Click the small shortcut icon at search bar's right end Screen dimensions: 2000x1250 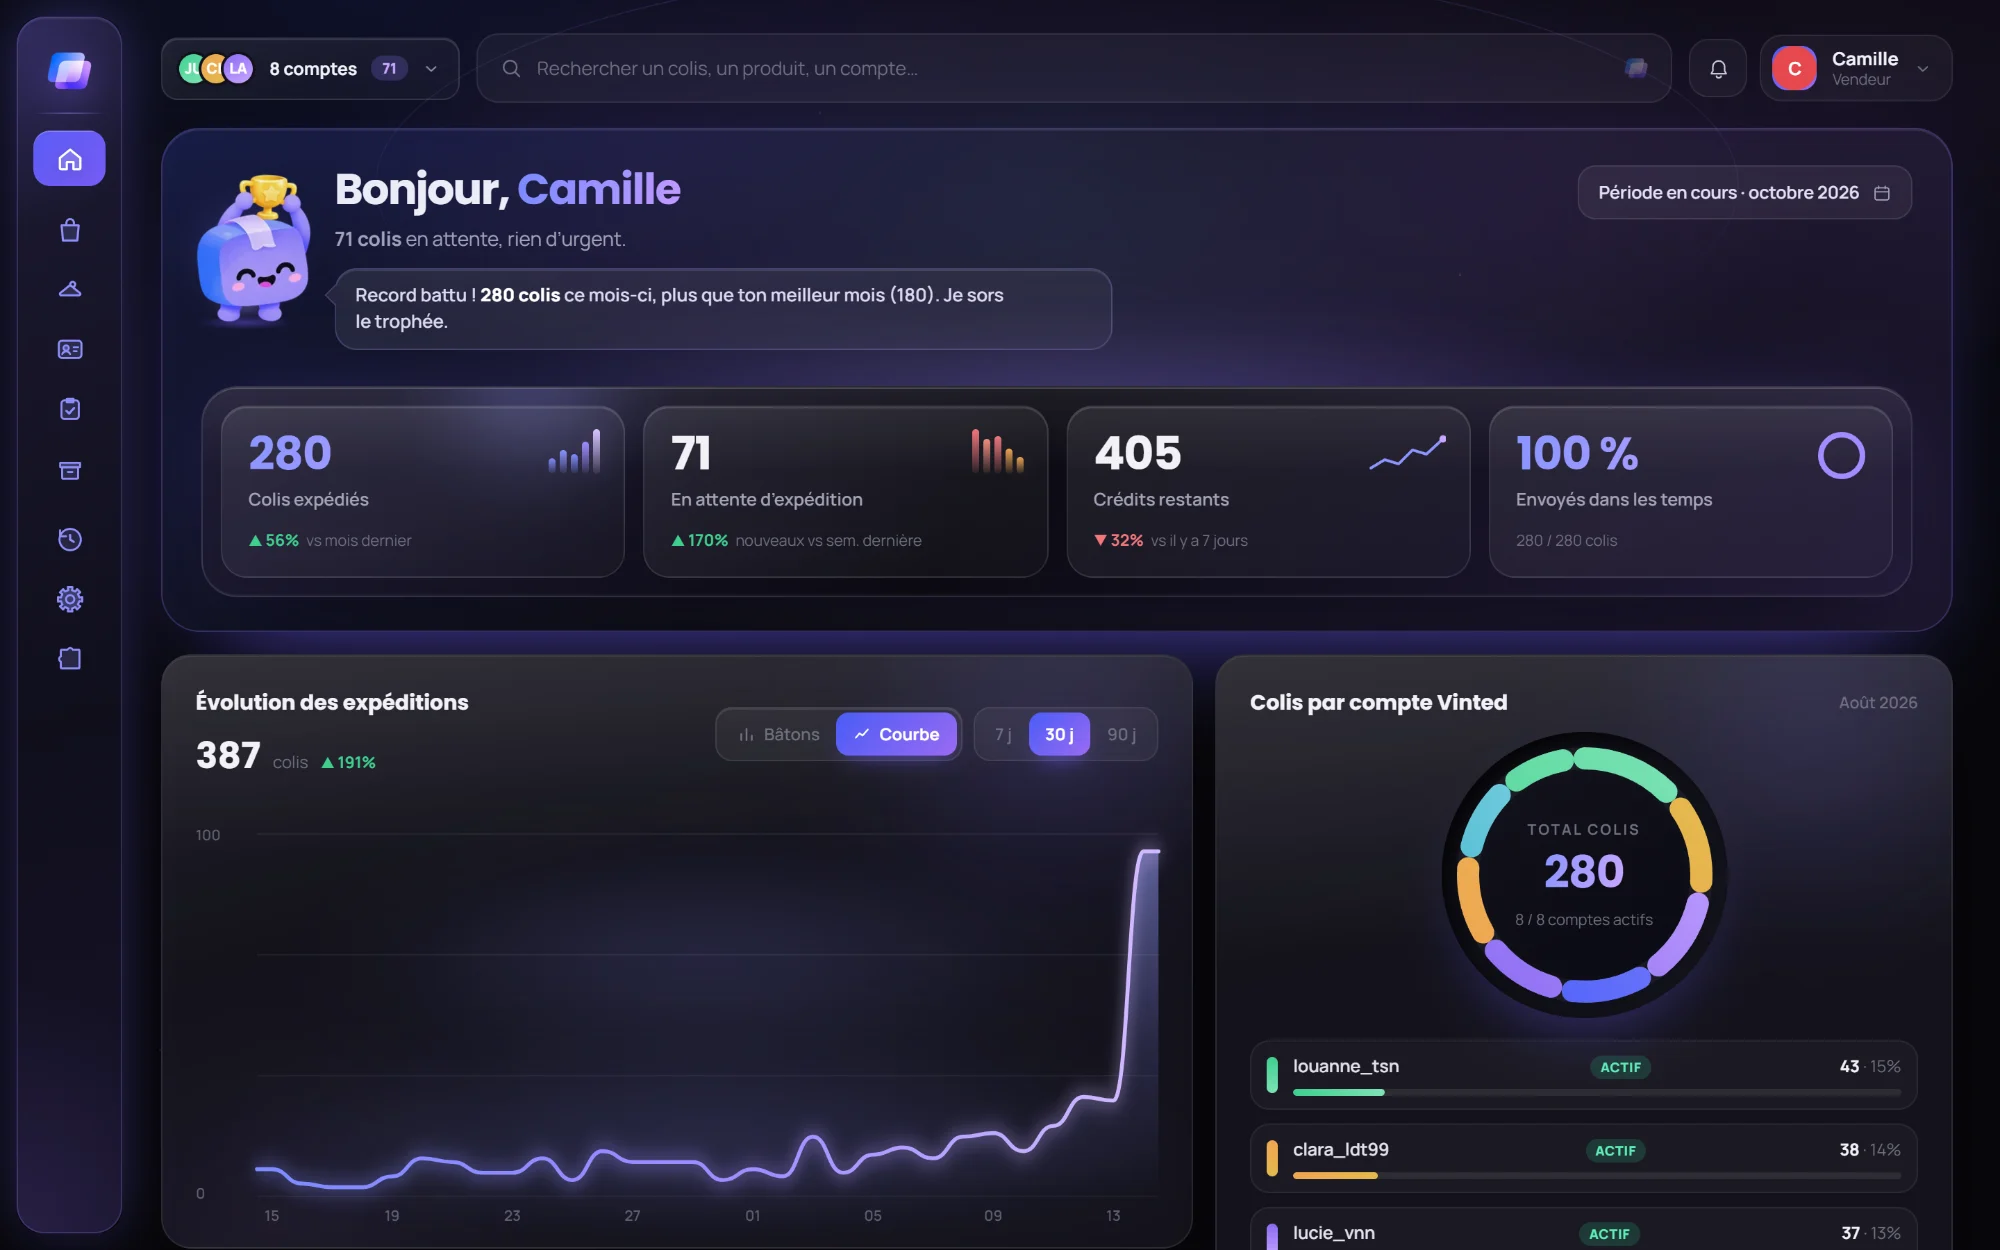click(1636, 68)
